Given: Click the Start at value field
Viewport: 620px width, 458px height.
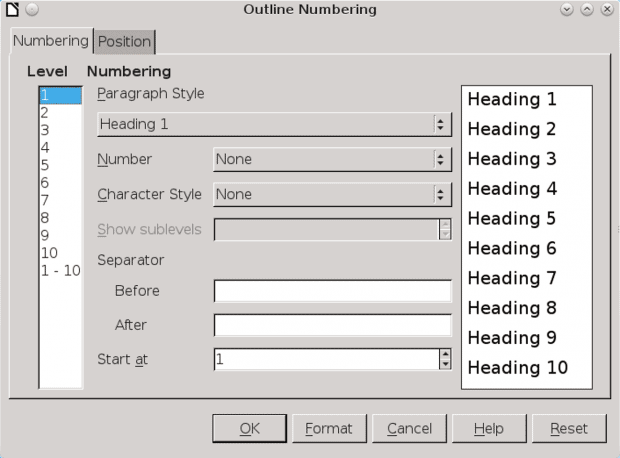Looking at the screenshot, I should click(327, 359).
